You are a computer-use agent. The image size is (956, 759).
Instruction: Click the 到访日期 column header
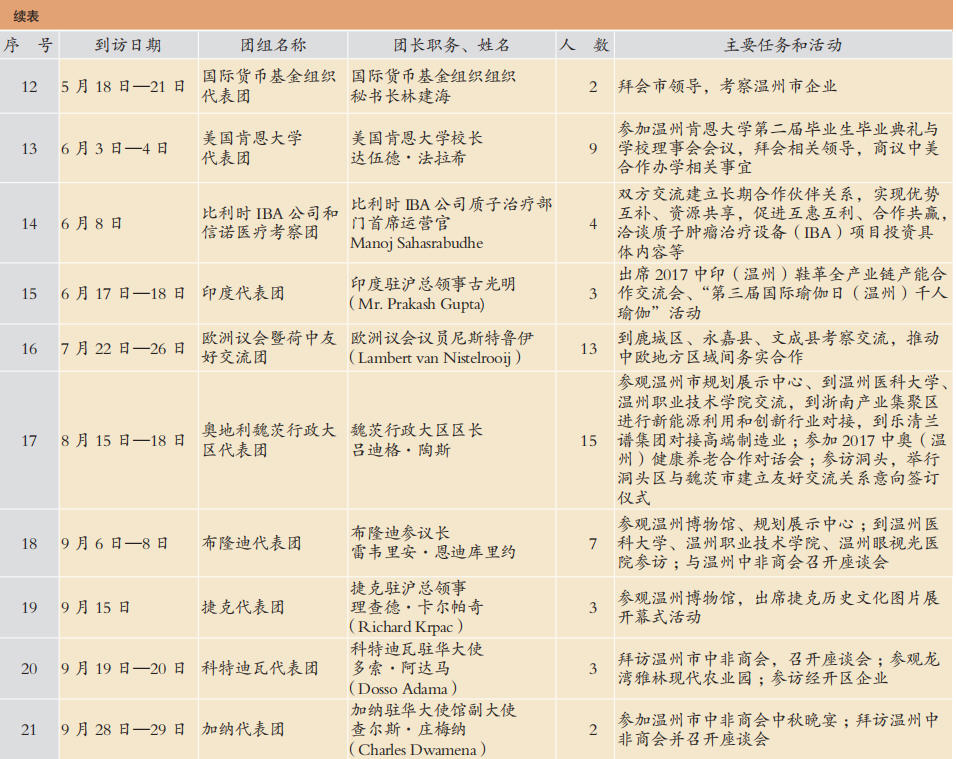127,45
